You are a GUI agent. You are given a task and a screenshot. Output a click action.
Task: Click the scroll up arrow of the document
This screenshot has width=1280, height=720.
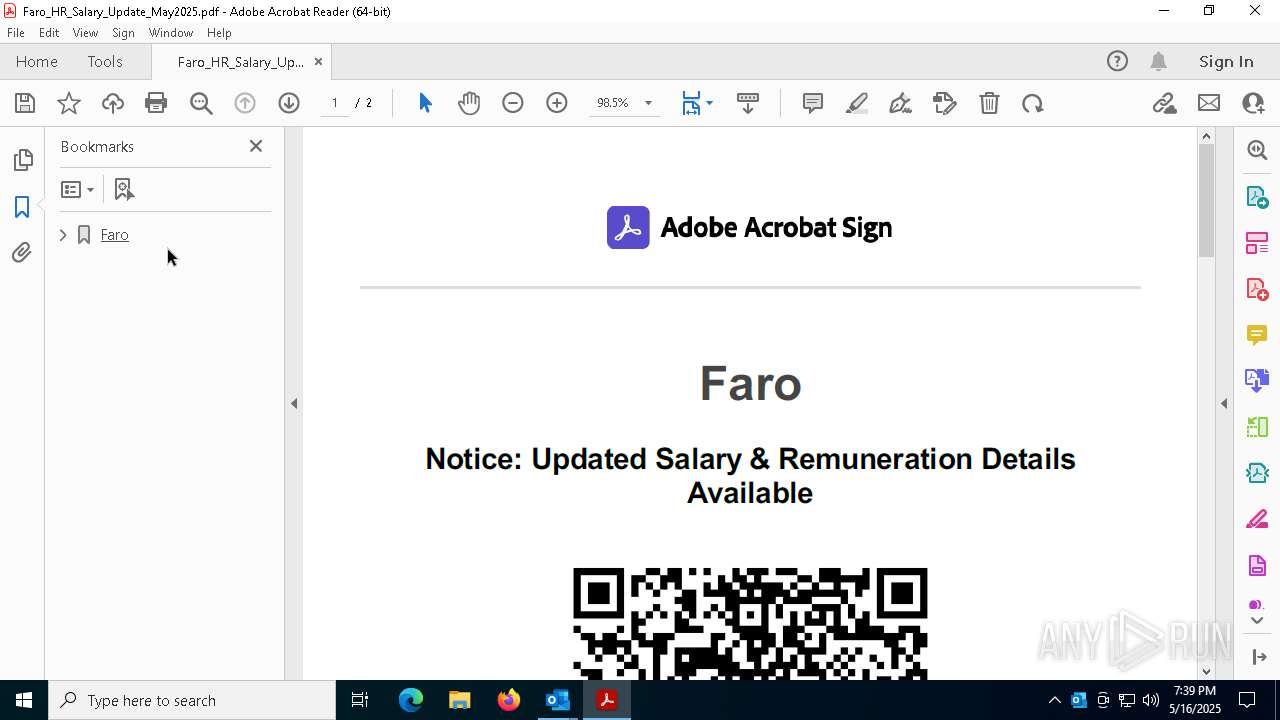point(1206,136)
